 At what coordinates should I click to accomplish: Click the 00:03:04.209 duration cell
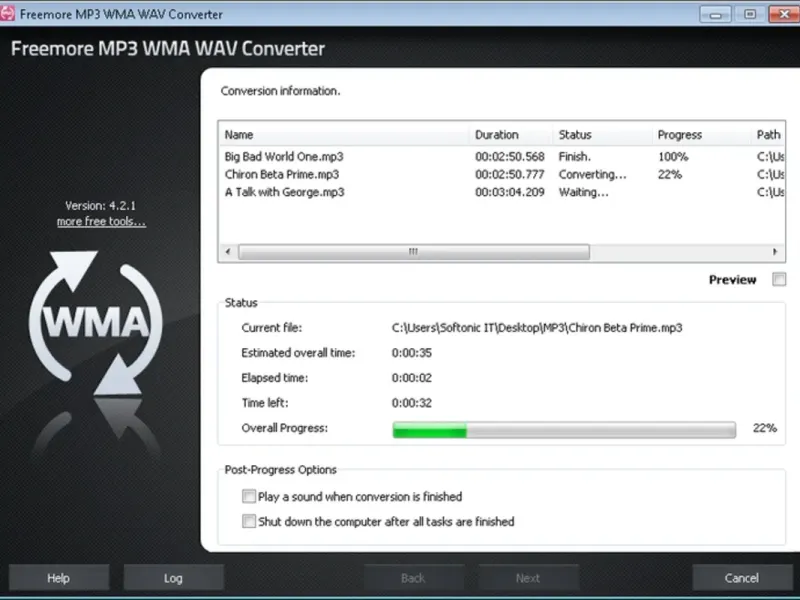click(510, 192)
